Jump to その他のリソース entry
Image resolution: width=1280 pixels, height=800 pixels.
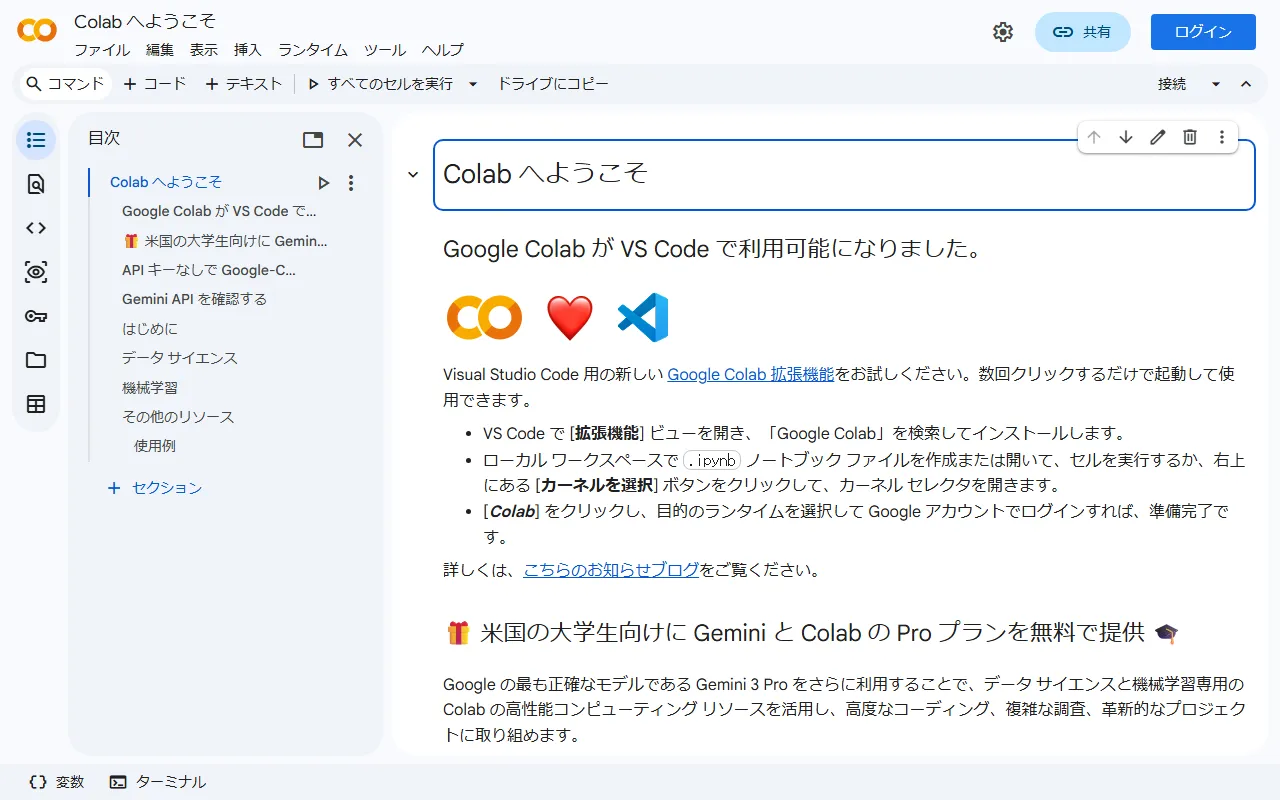(178, 417)
